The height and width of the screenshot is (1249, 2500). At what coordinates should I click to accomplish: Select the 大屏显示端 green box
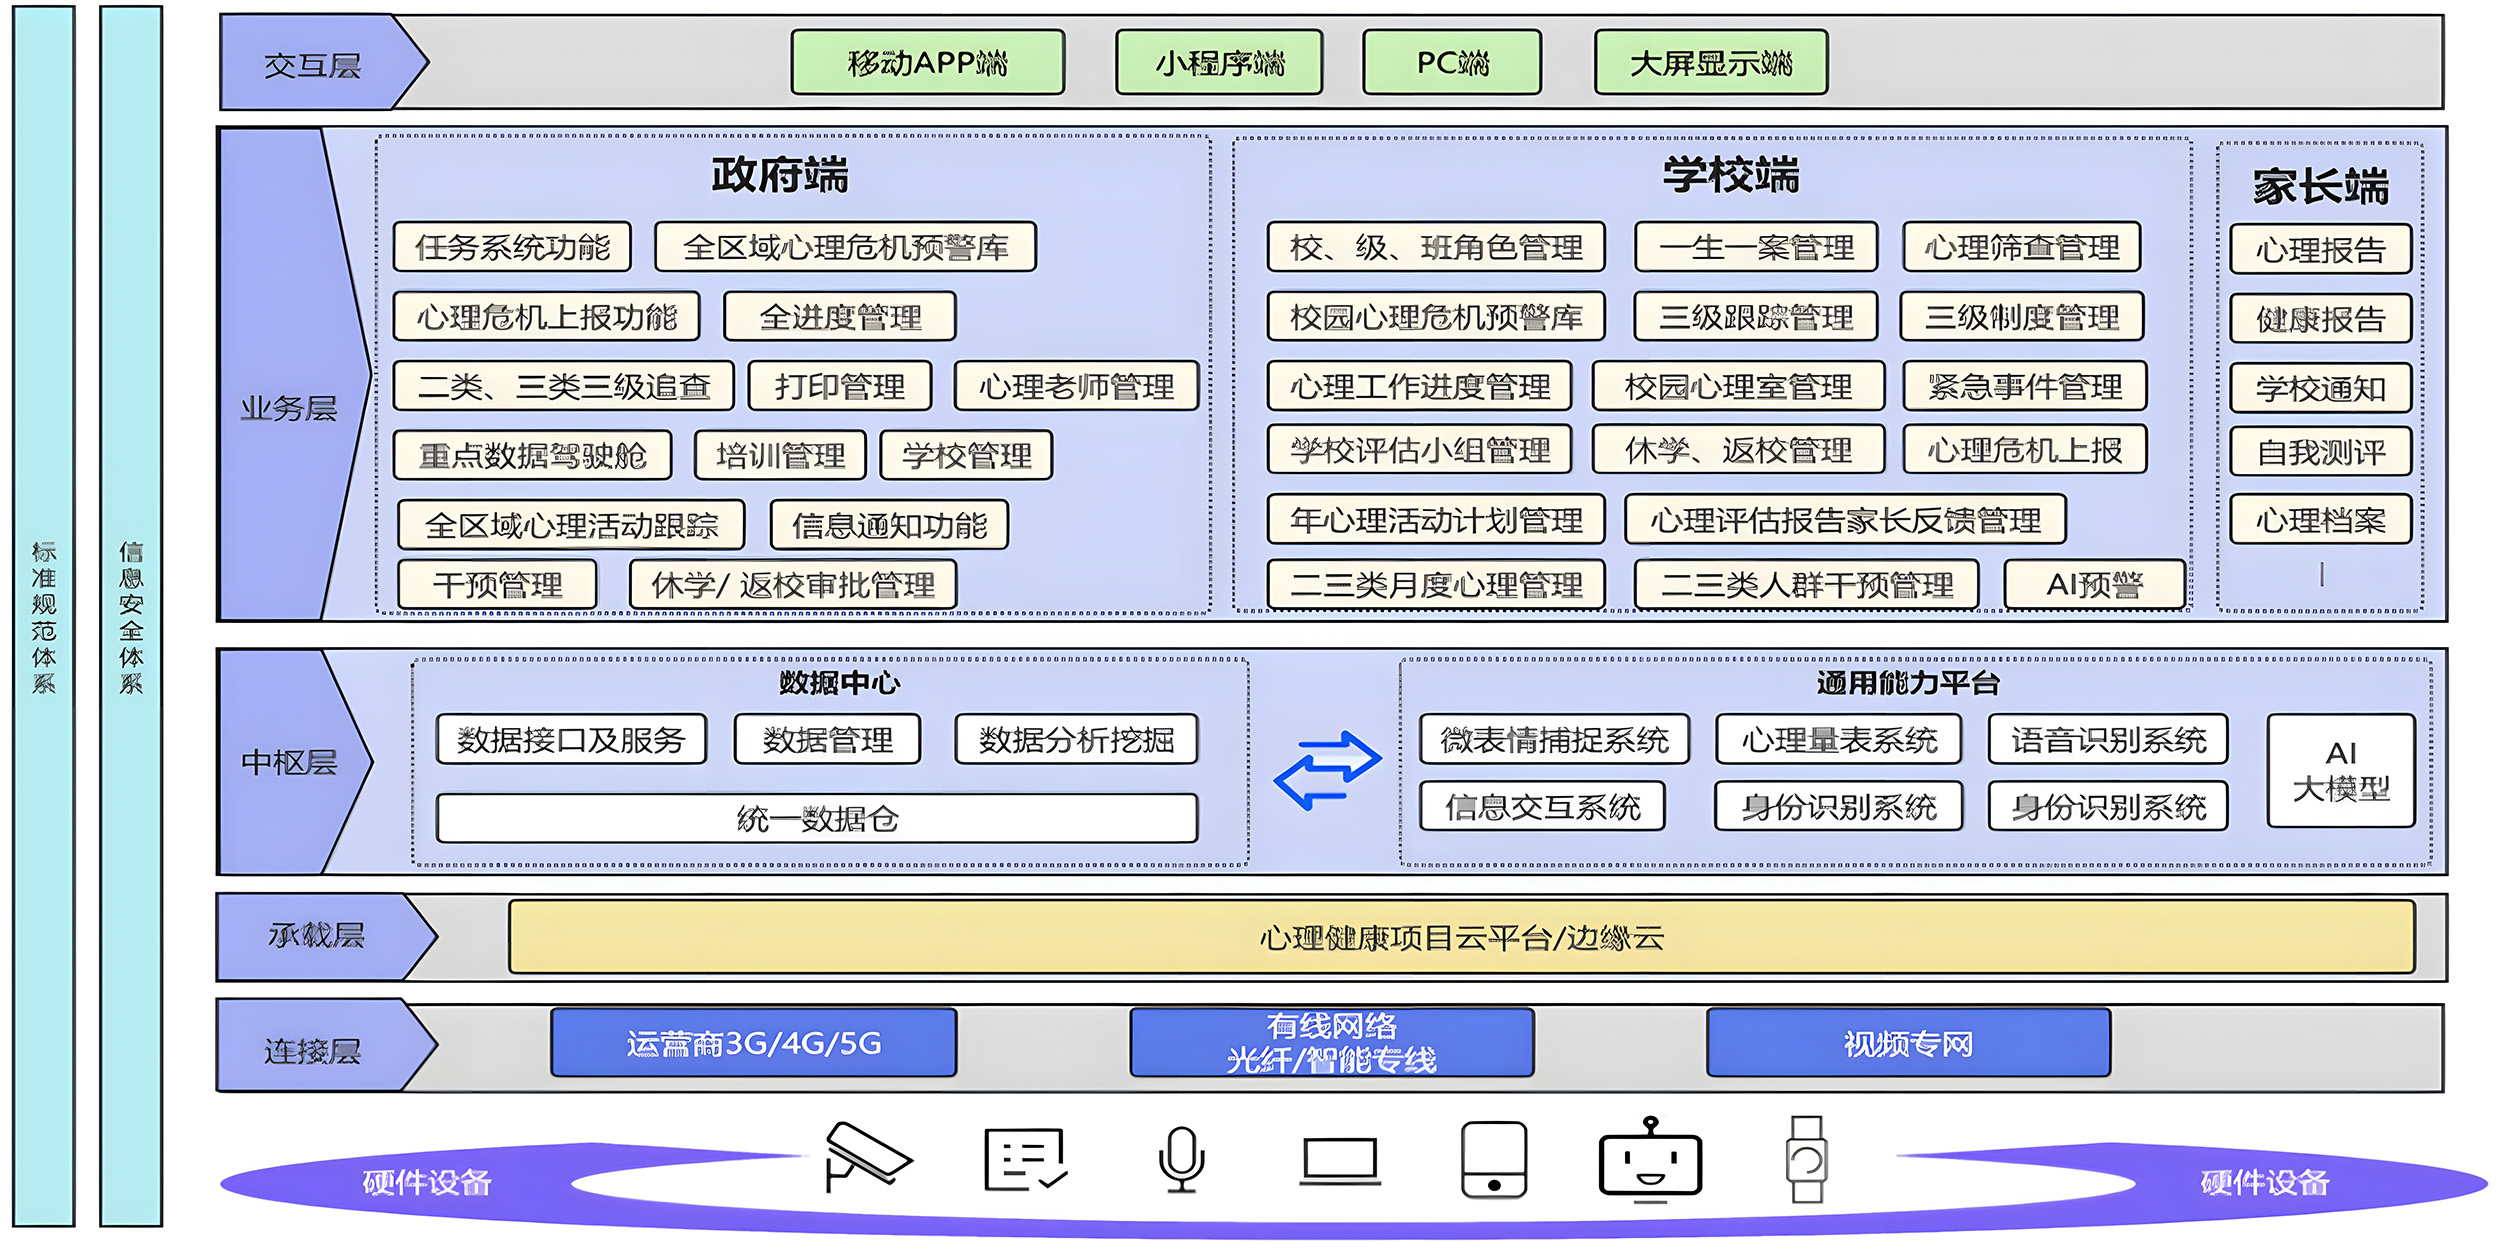click(x=1710, y=63)
